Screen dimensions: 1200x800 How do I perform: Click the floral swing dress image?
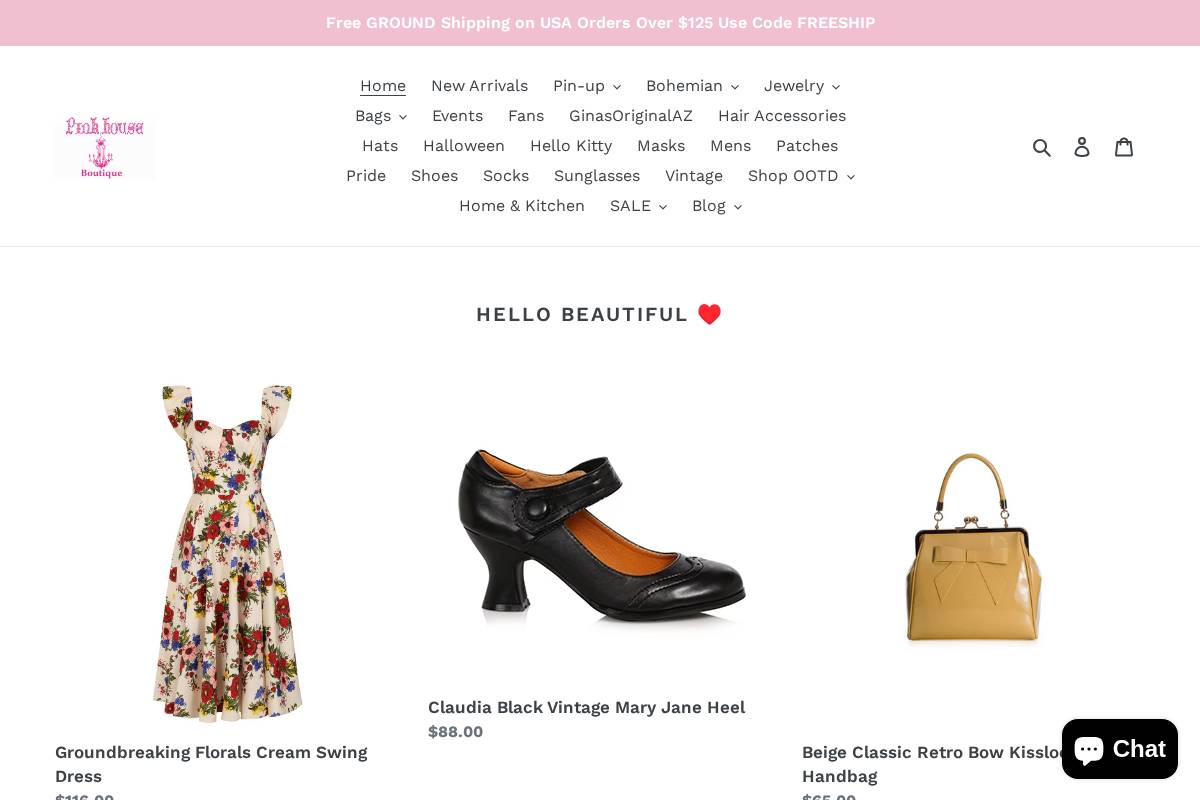coord(227,553)
